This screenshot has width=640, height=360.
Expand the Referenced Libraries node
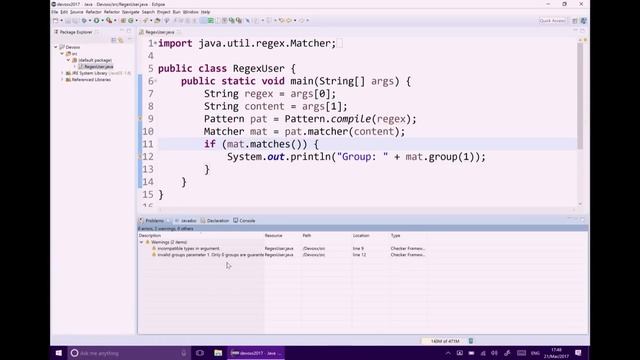pyautogui.click(x=62, y=80)
